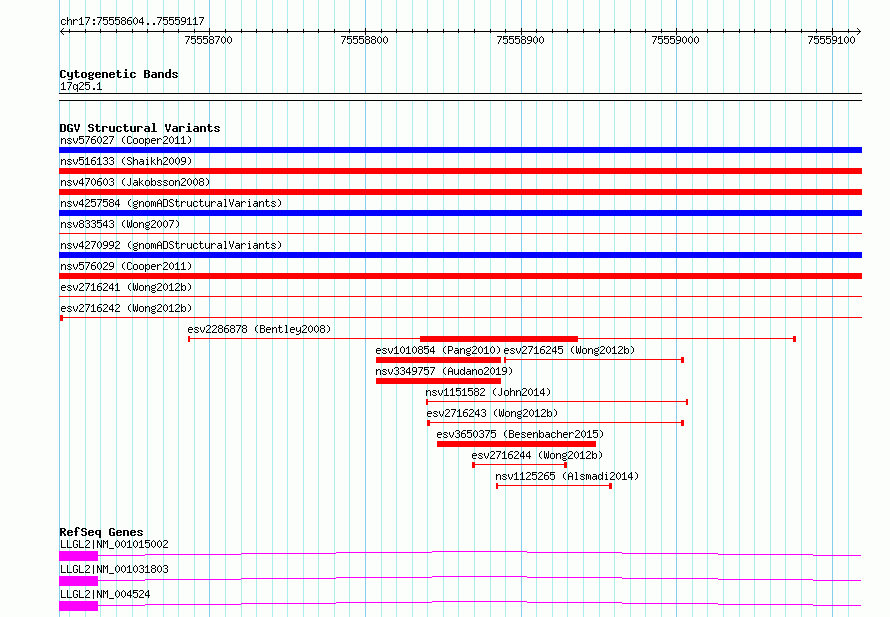890x617 pixels.
Task: Click the nsv4270992 gnomAD variant label
Action: point(171,245)
